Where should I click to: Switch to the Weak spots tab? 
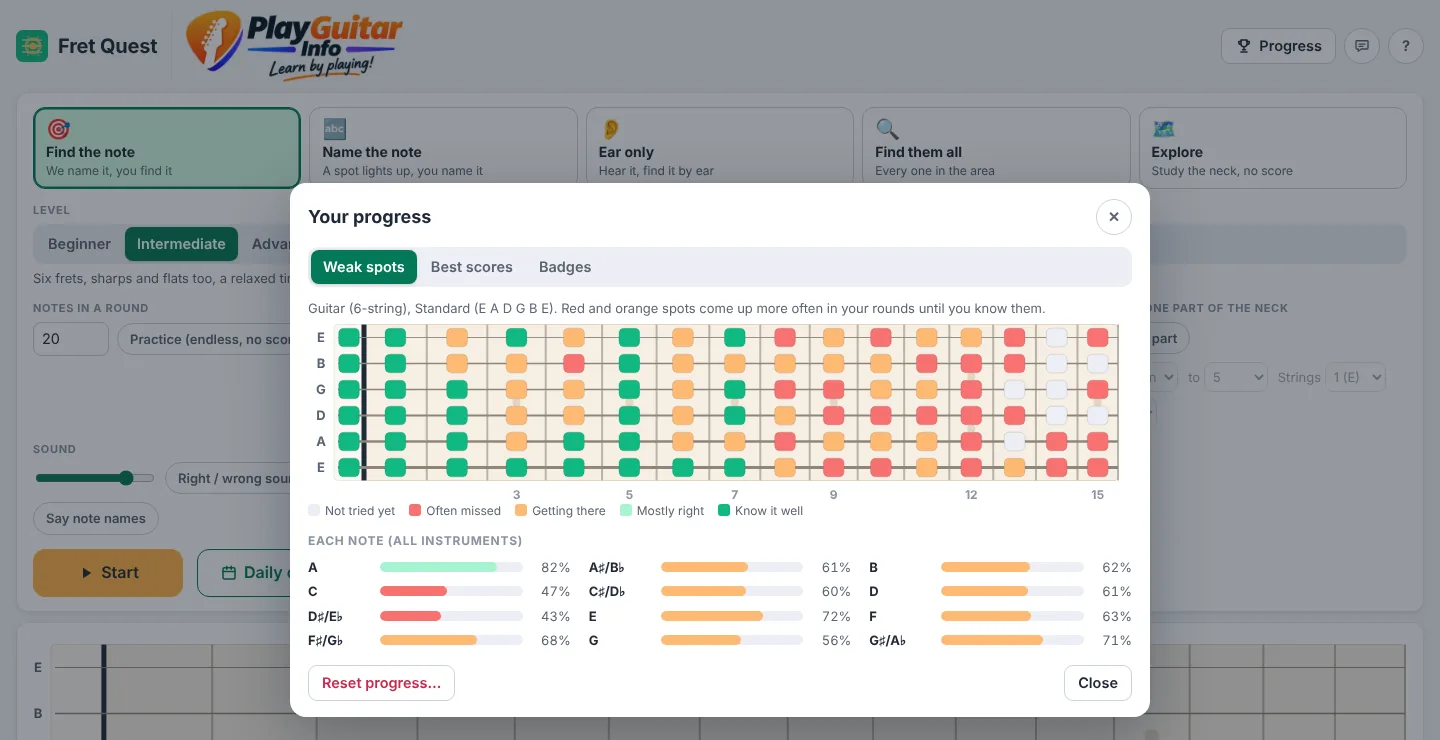(364, 267)
